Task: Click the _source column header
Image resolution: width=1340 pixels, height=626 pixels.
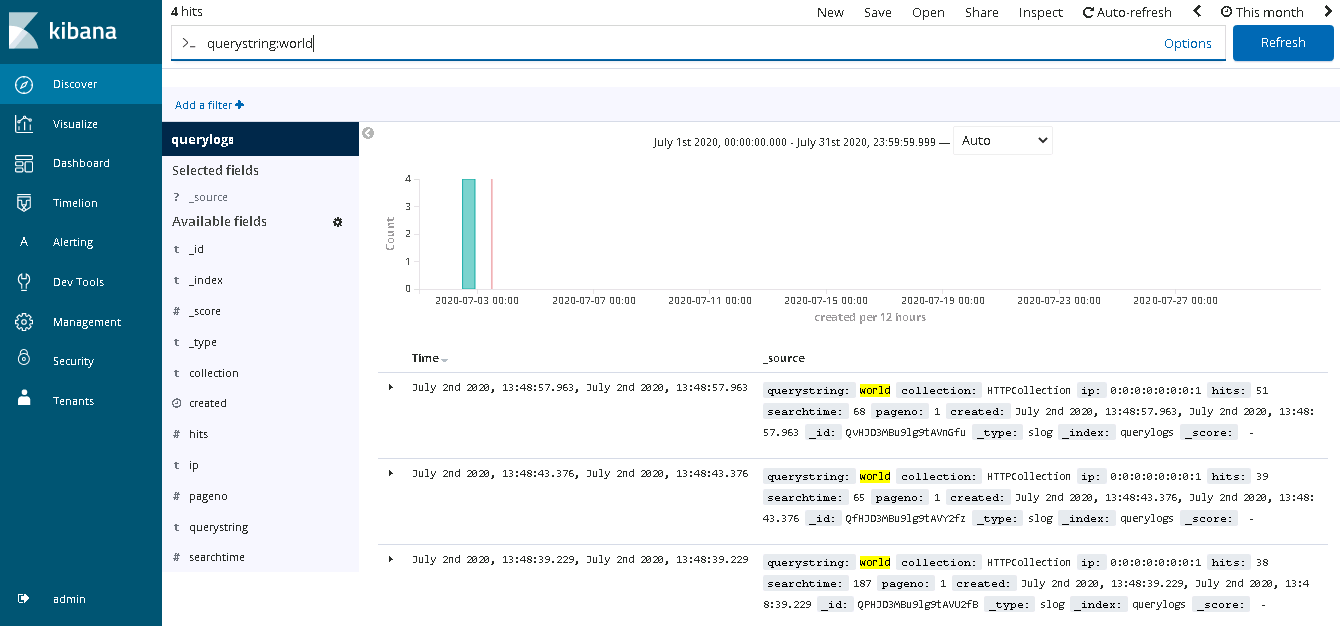Action: point(783,358)
